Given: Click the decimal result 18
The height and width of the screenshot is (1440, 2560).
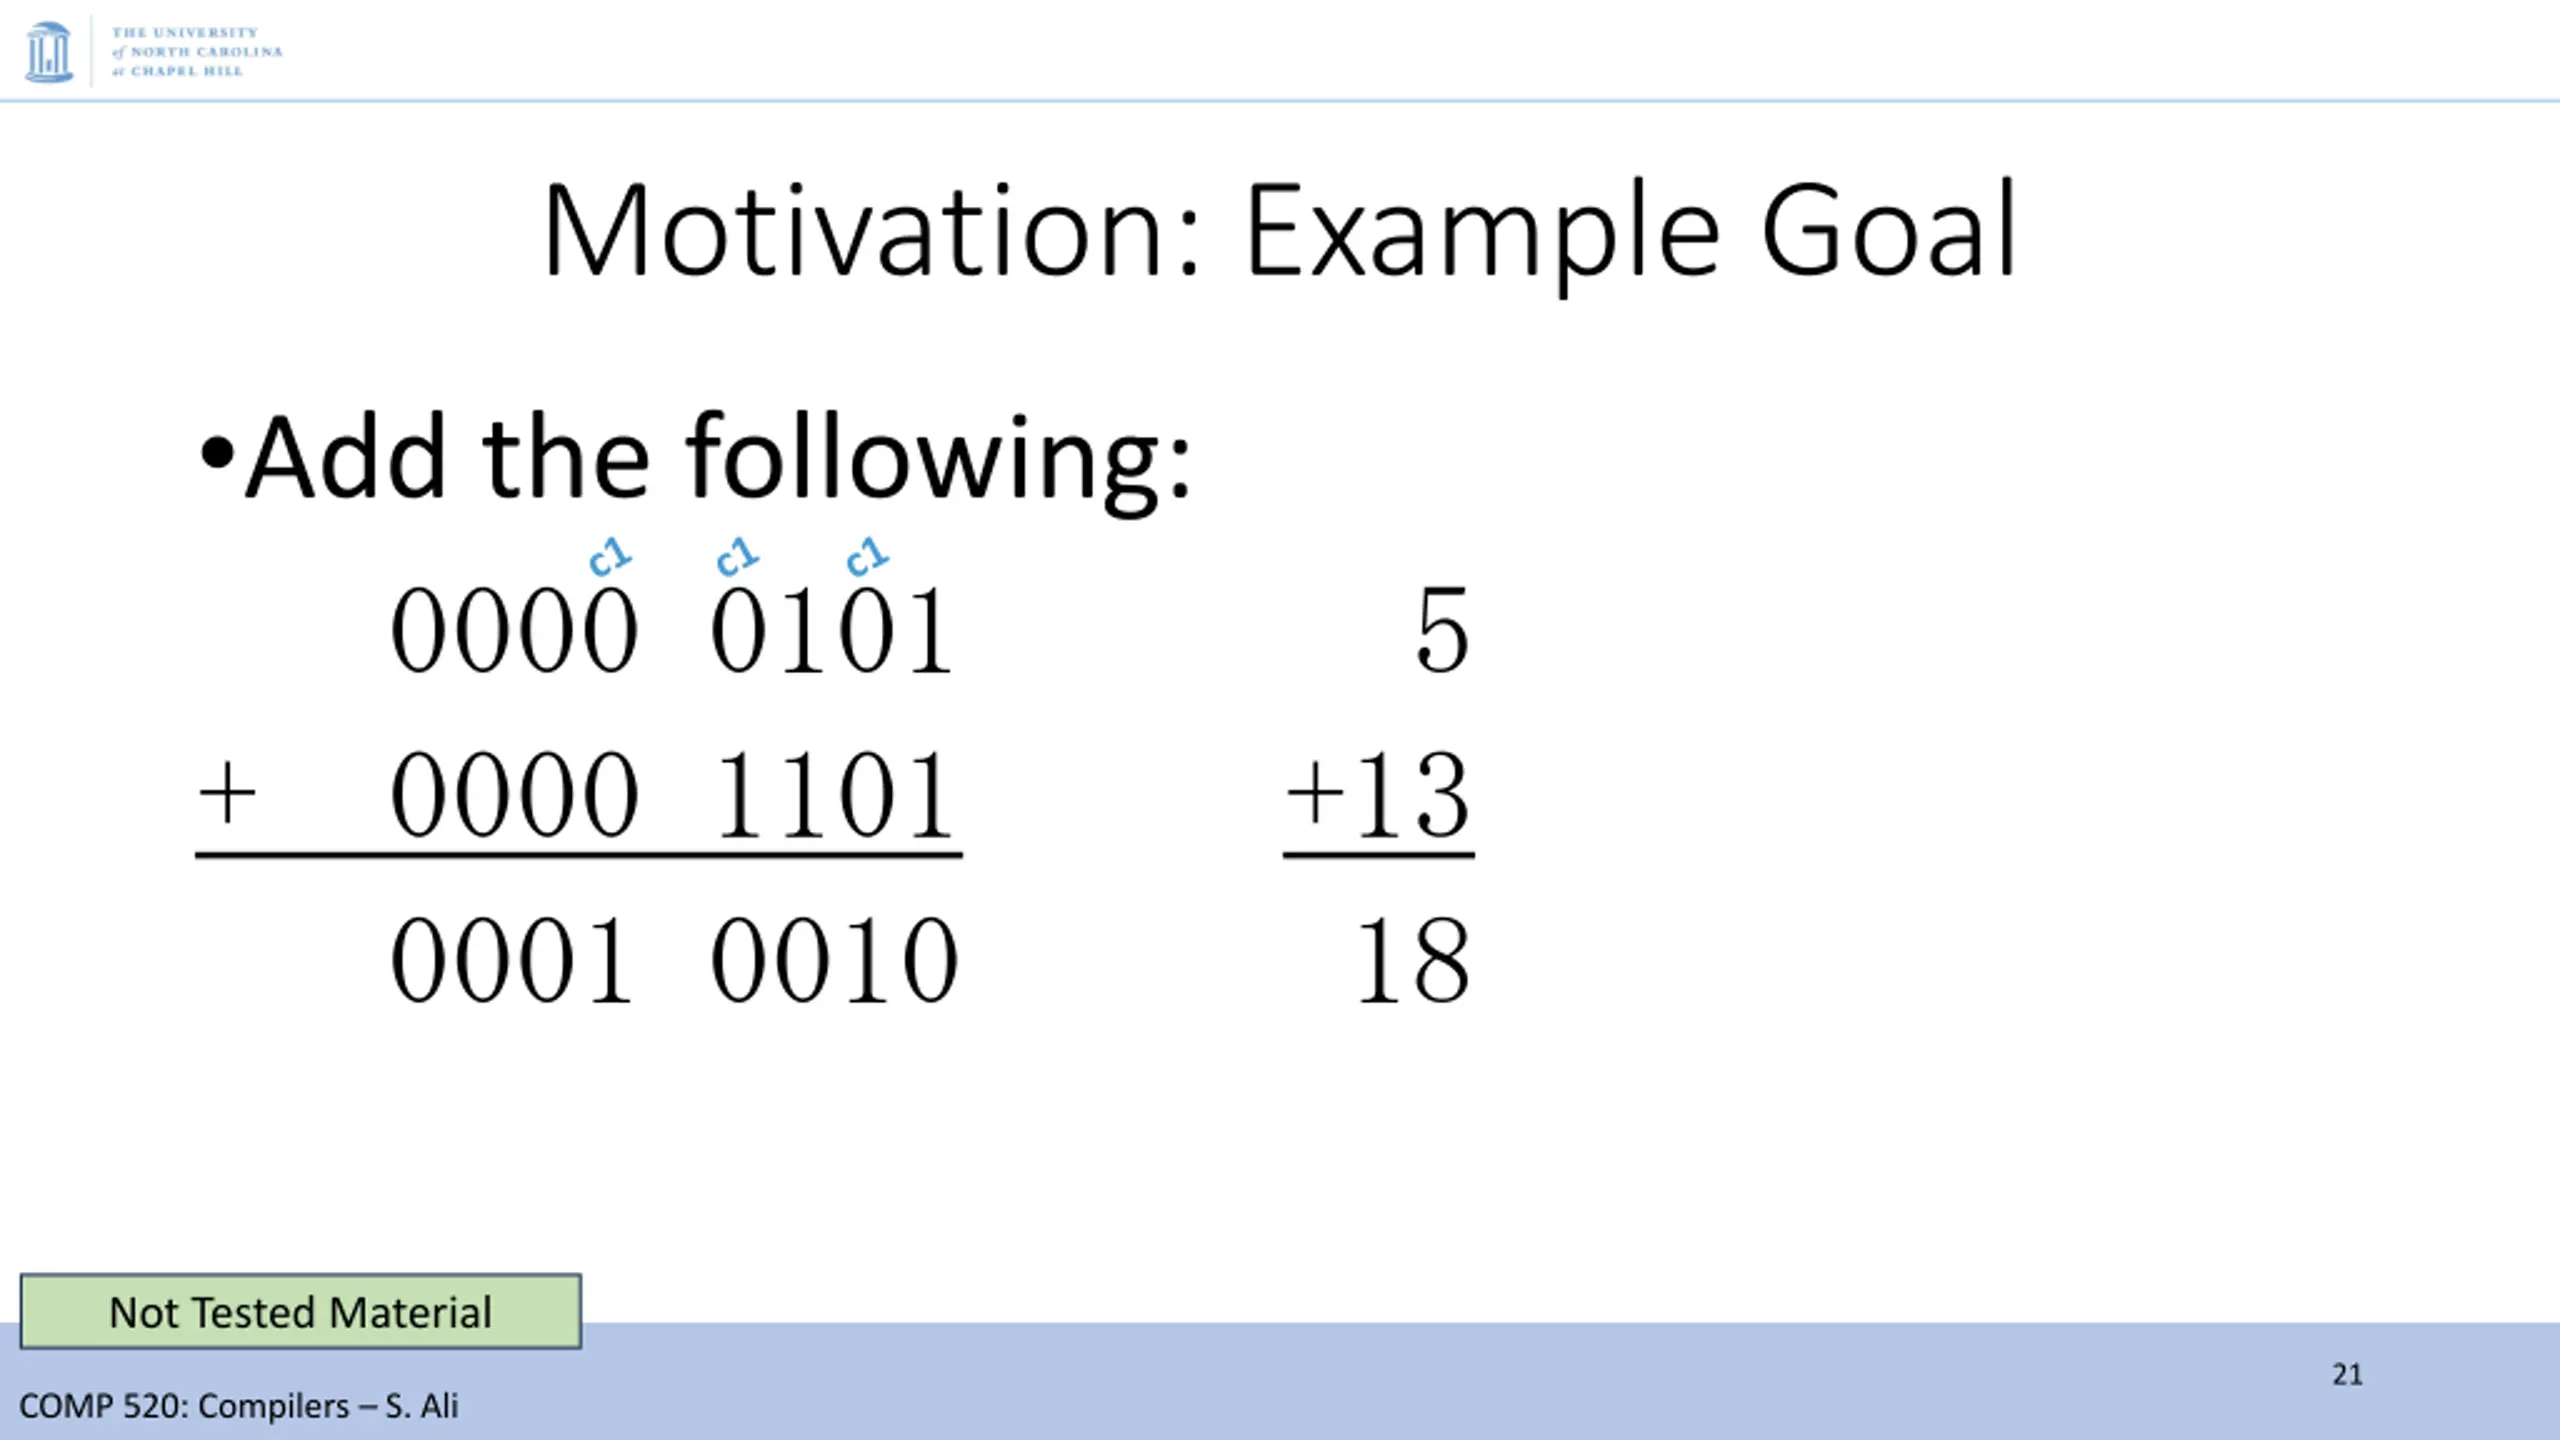Looking at the screenshot, I should coord(1412,961).
